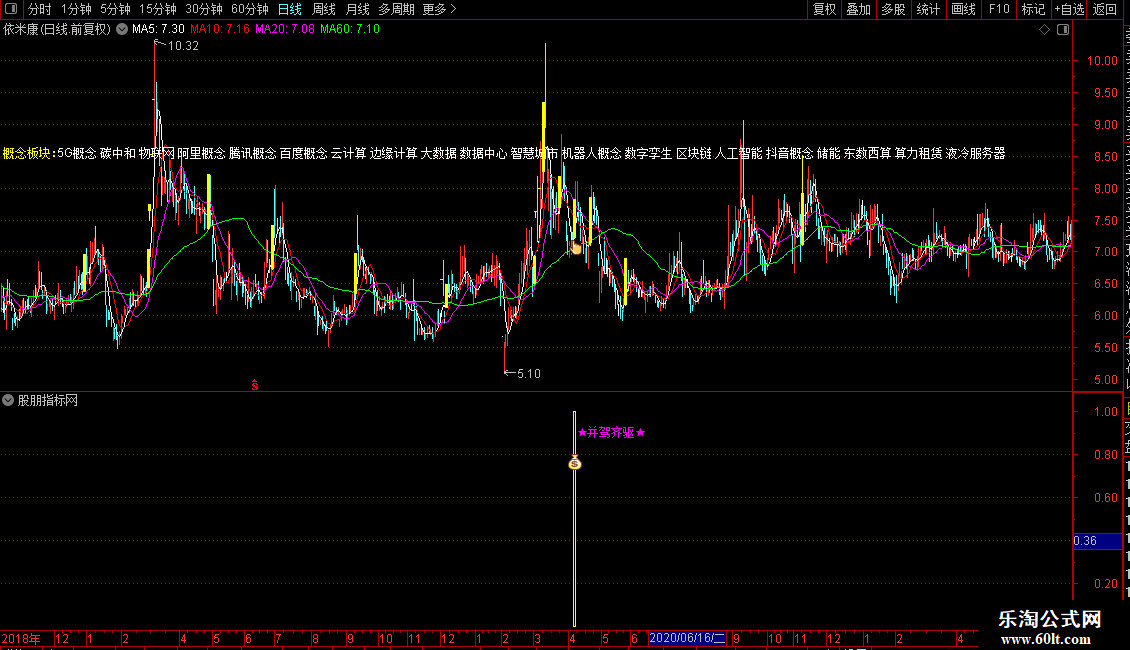Click the 数字孪生 concept sector

point(648,153)
